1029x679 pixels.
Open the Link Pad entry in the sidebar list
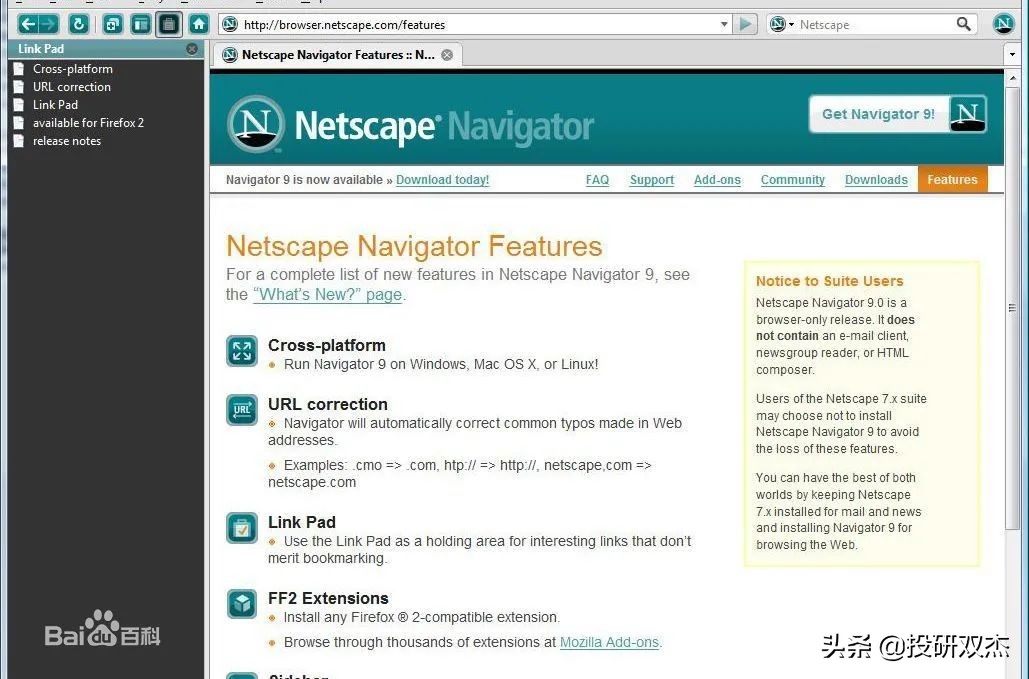point(55,105)
